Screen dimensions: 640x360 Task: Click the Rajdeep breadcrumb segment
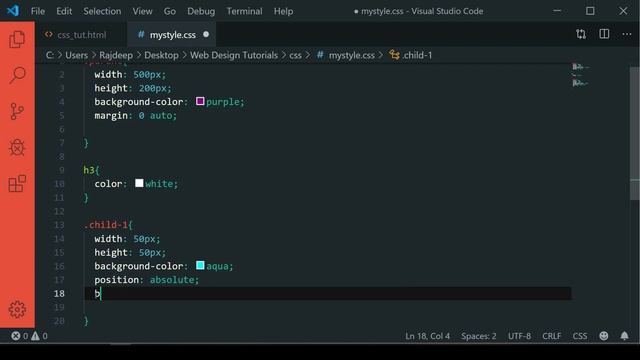116,55
